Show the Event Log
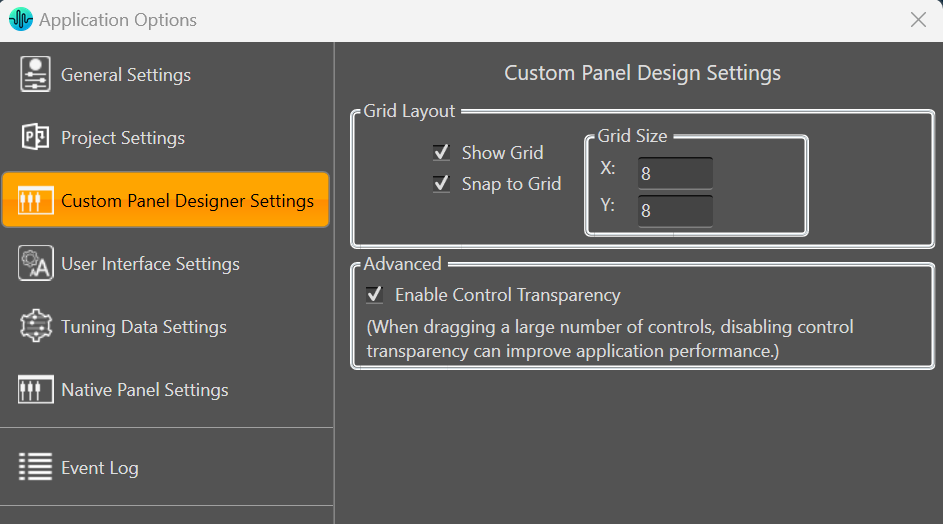 click(x=100, y=468)
